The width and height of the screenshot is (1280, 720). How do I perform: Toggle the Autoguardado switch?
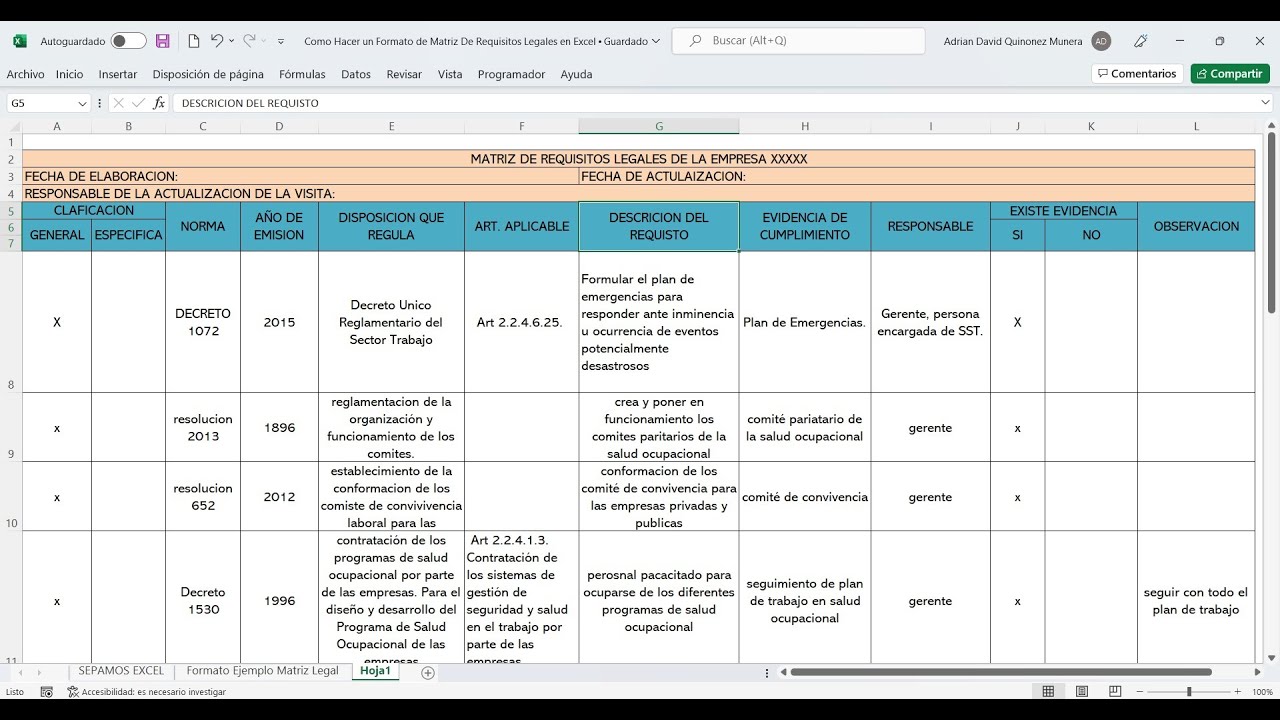pos(128,41)
